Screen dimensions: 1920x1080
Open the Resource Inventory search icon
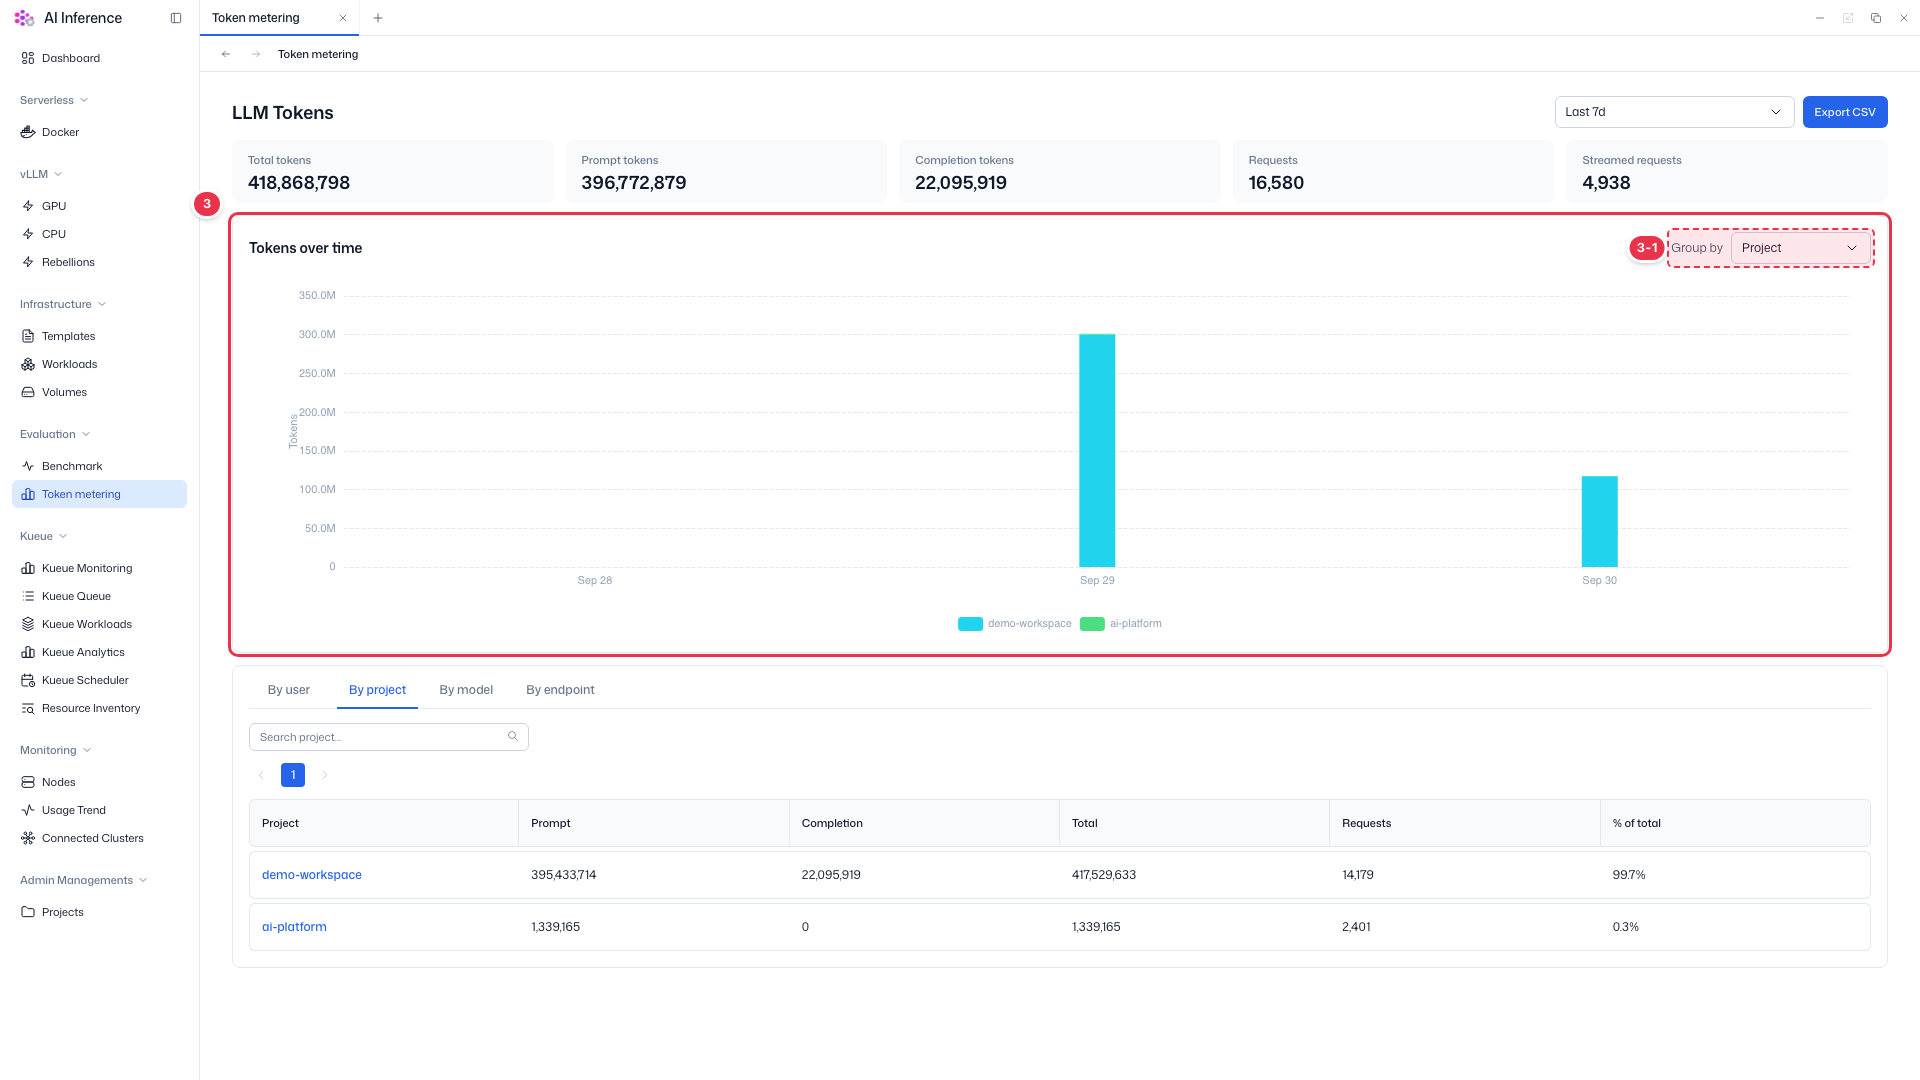(28, 708)
